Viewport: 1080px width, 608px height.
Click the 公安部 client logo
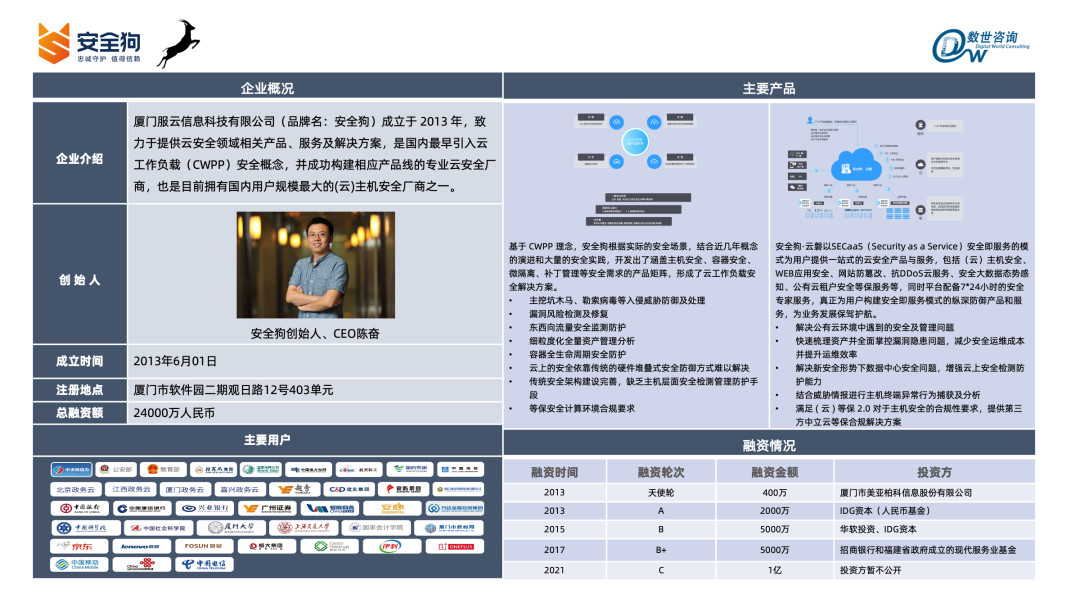coord(116,470)
